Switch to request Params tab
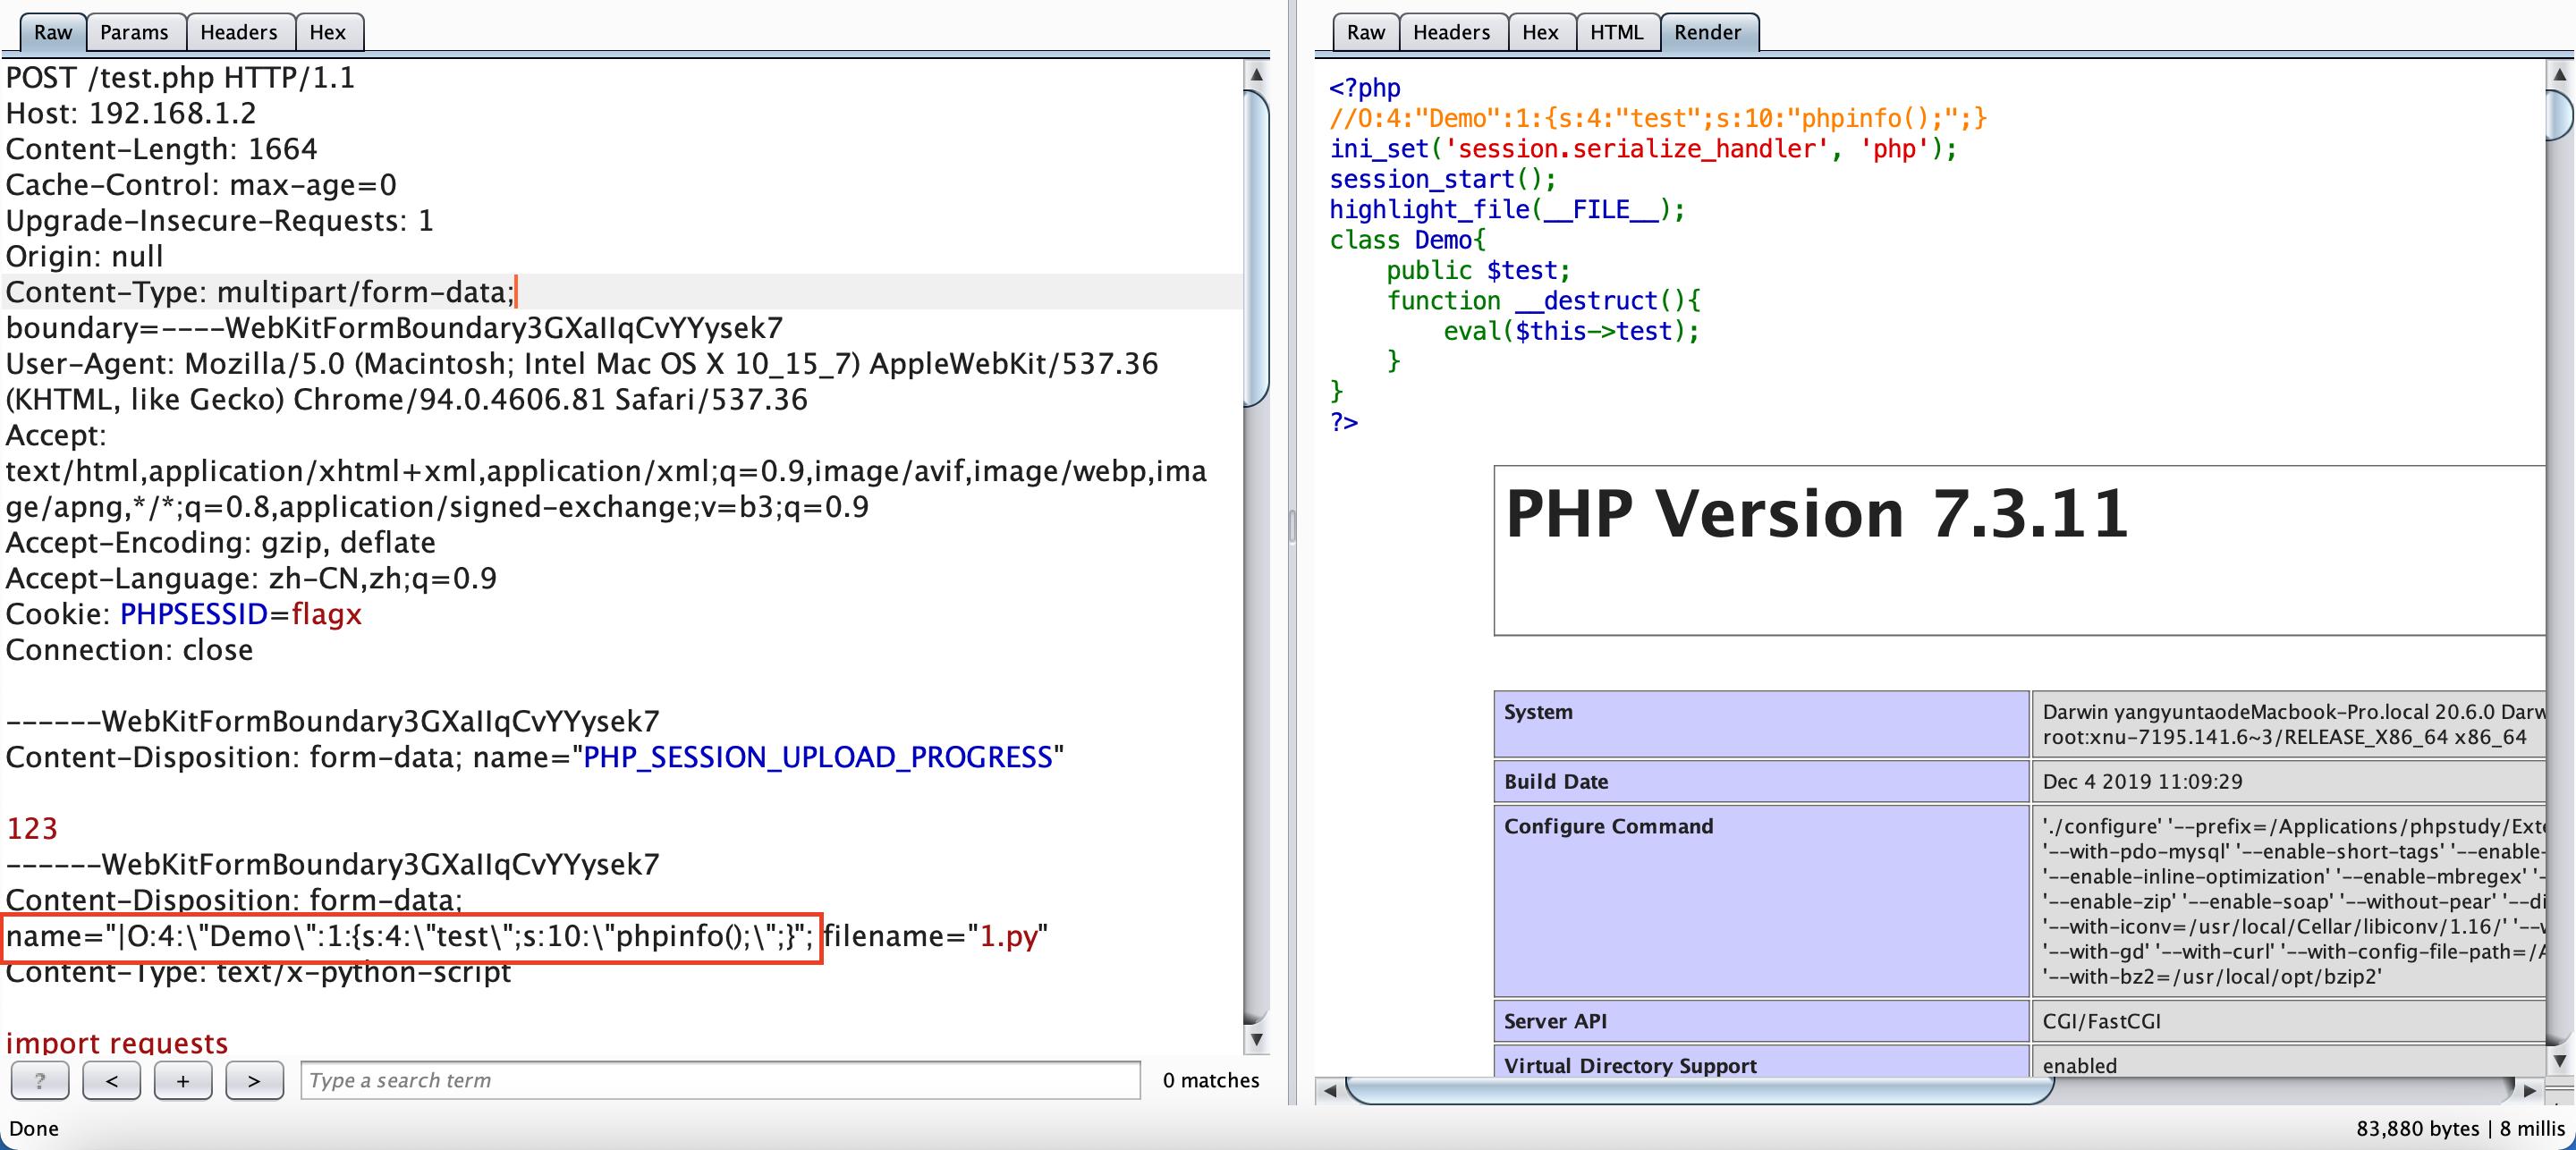 point(134,32)
